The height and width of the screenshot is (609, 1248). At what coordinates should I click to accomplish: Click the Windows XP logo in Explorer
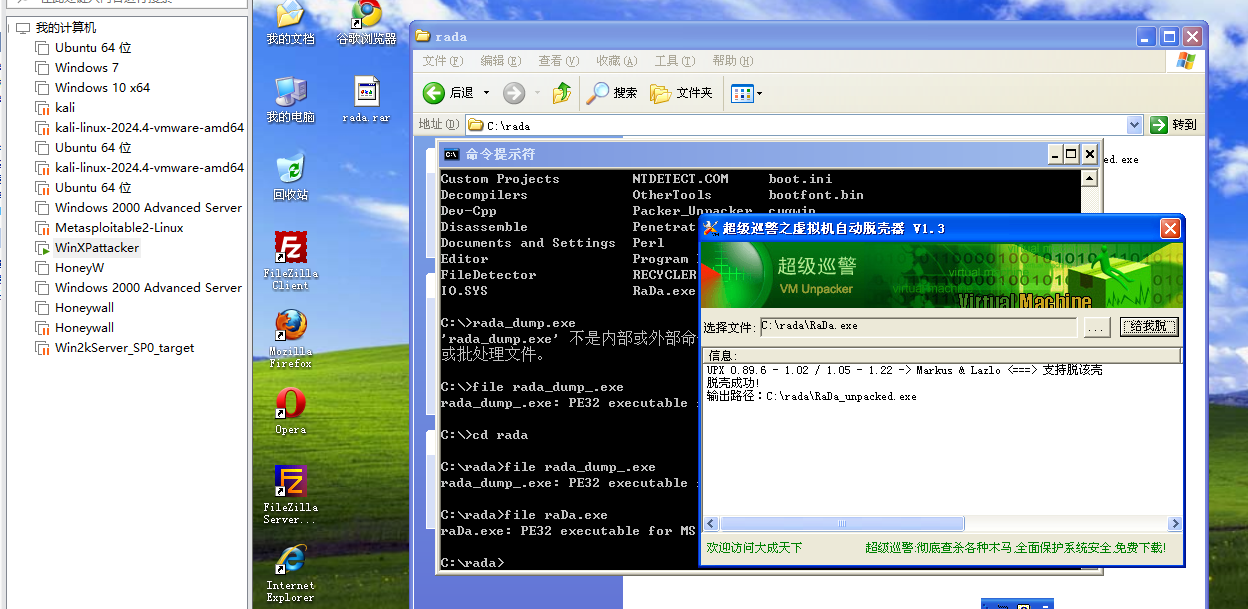pos(1186,61)
